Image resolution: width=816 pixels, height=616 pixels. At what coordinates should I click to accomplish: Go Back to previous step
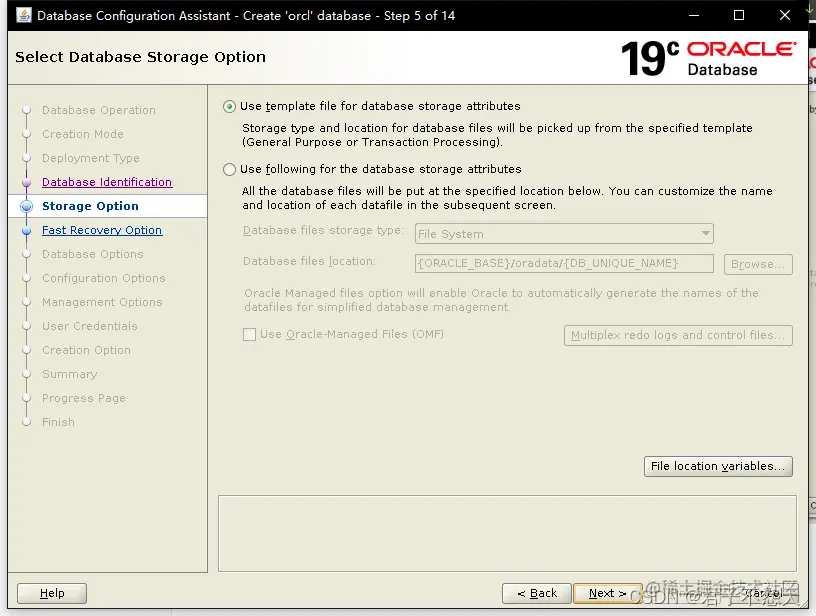point(537,593)
